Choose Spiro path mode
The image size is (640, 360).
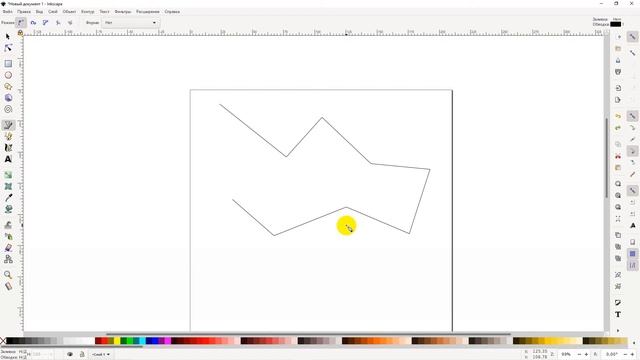[x=33, y=23]
